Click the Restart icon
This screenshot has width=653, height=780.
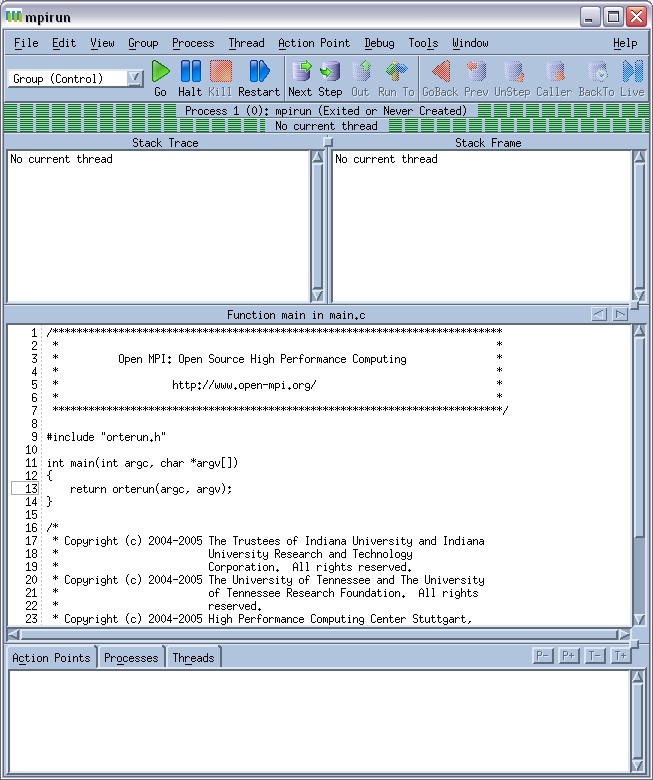[x=259, y=71]
